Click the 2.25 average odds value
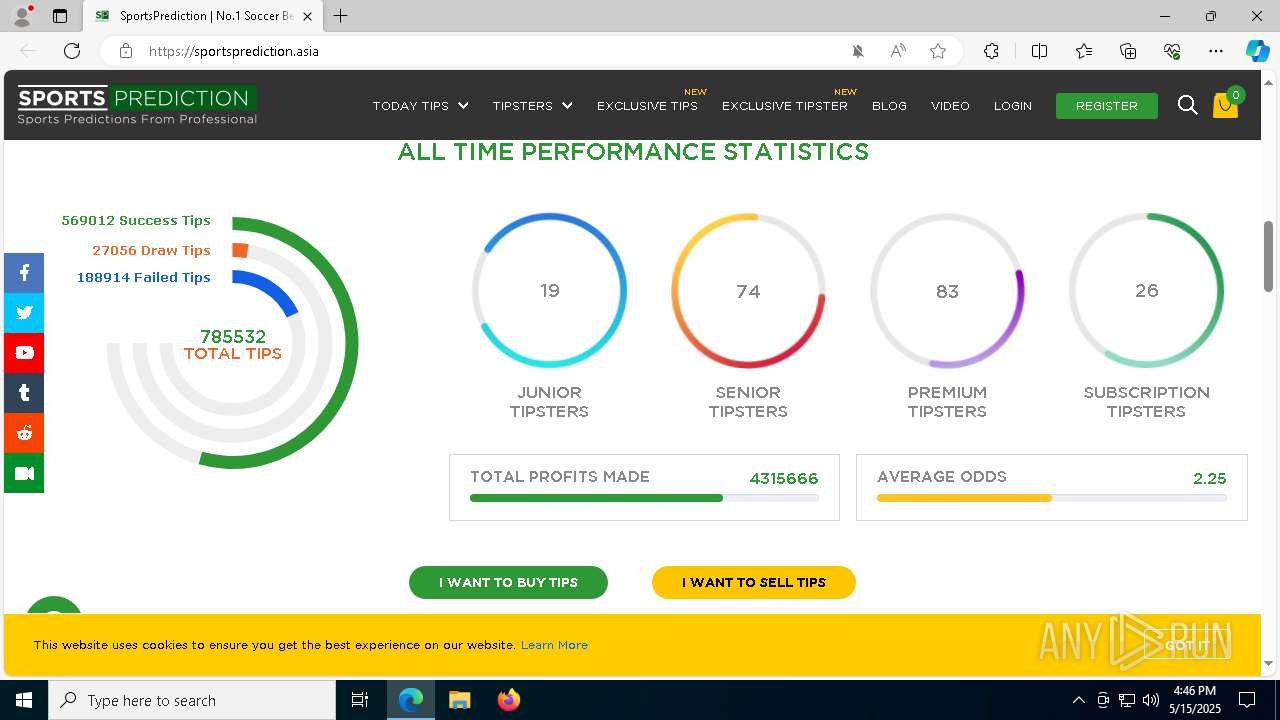1280x720 pixels. [1210, 479]
